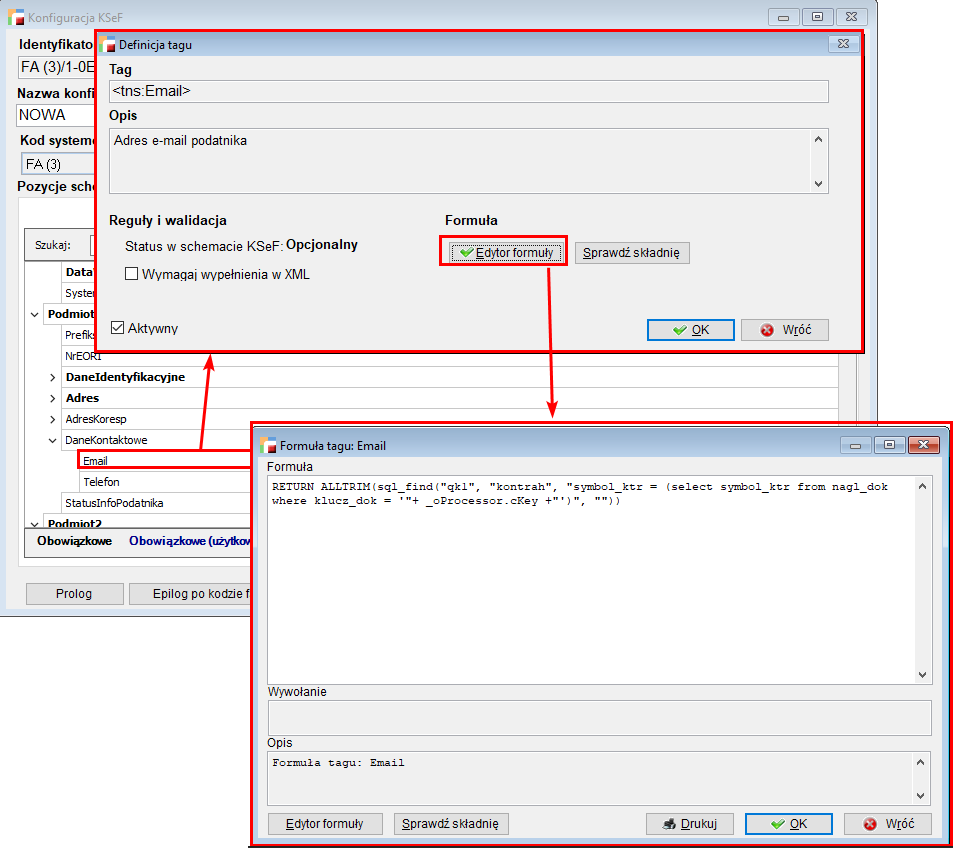Toggle the Aktywny checkbox

coord(117,328)
